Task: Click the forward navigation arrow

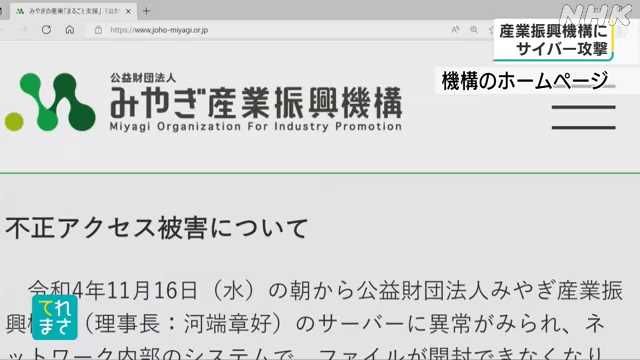Action: pos(23,30)
